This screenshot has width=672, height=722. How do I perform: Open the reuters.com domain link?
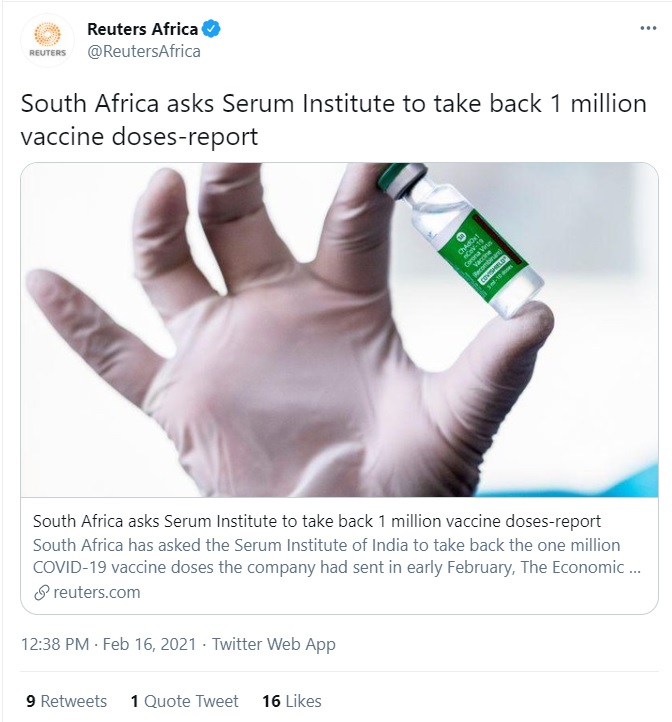(x=96, y=592)
